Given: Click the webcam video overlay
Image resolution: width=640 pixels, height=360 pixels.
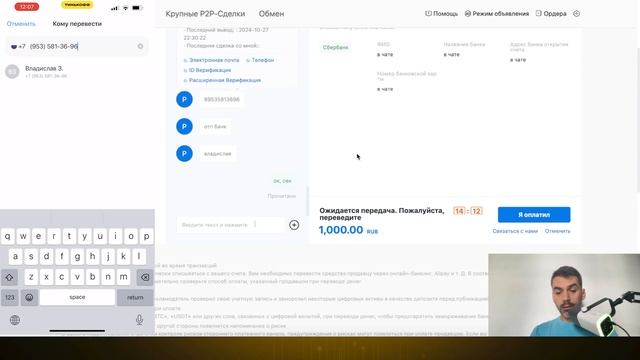Looking at the screenshot, I should coord(564,295).
